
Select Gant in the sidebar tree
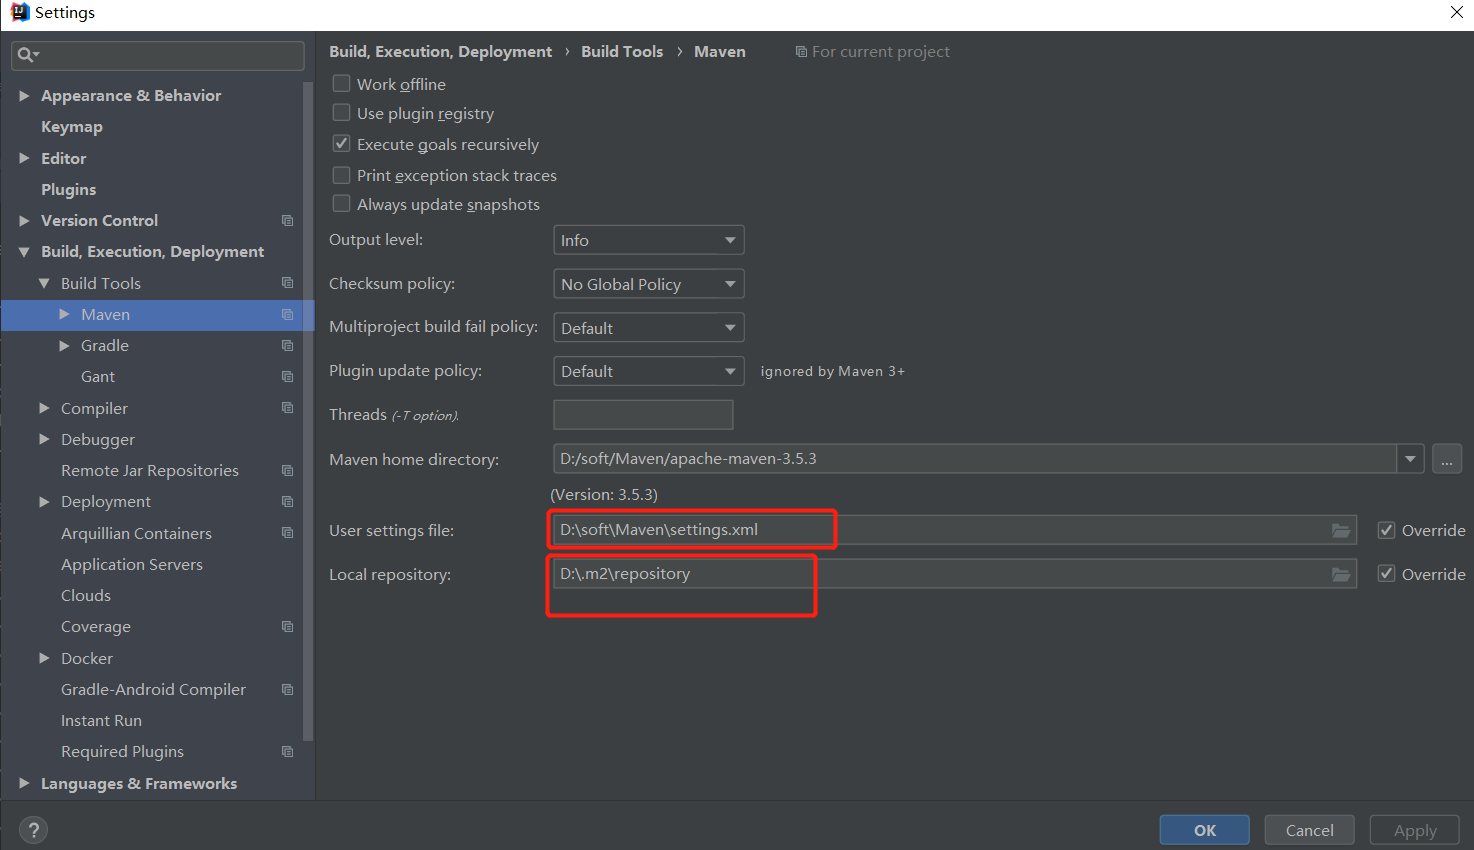click(x=97, y=376)
